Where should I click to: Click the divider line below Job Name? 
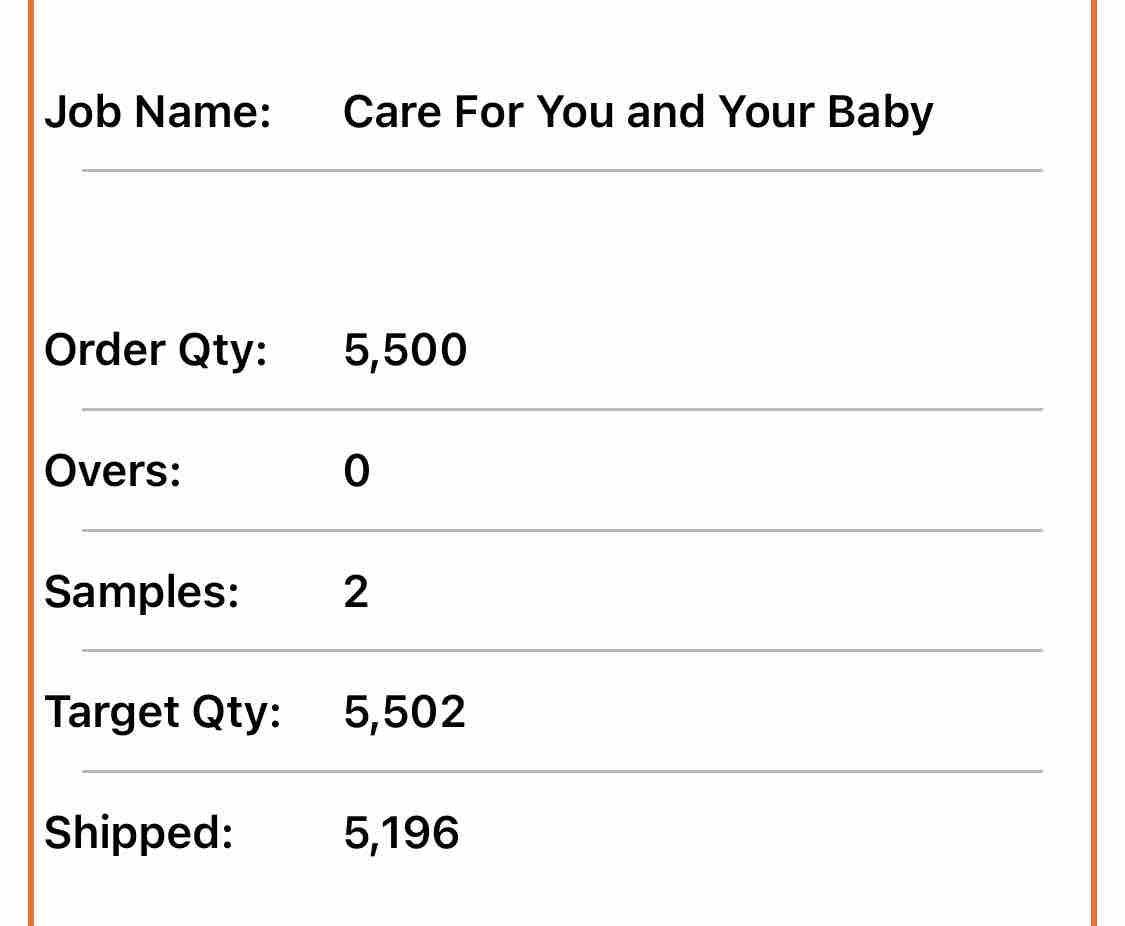562,171
